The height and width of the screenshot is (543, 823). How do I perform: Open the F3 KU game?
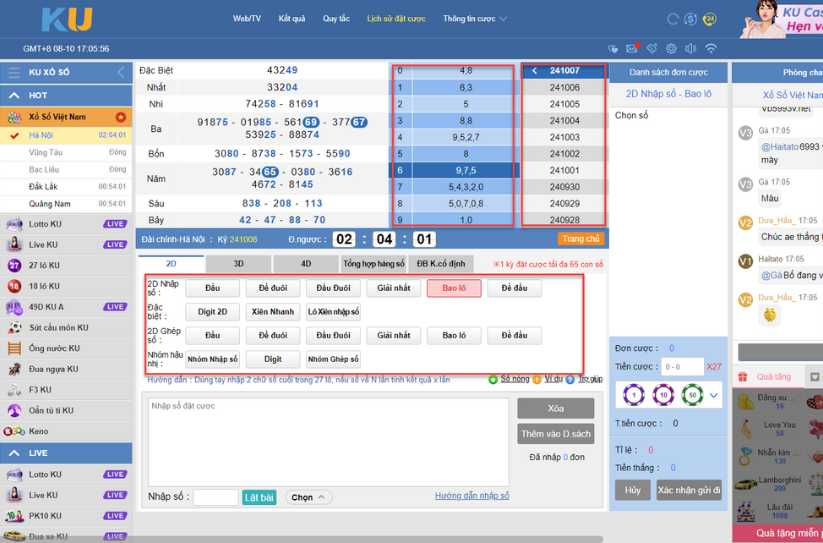(66, 390)
